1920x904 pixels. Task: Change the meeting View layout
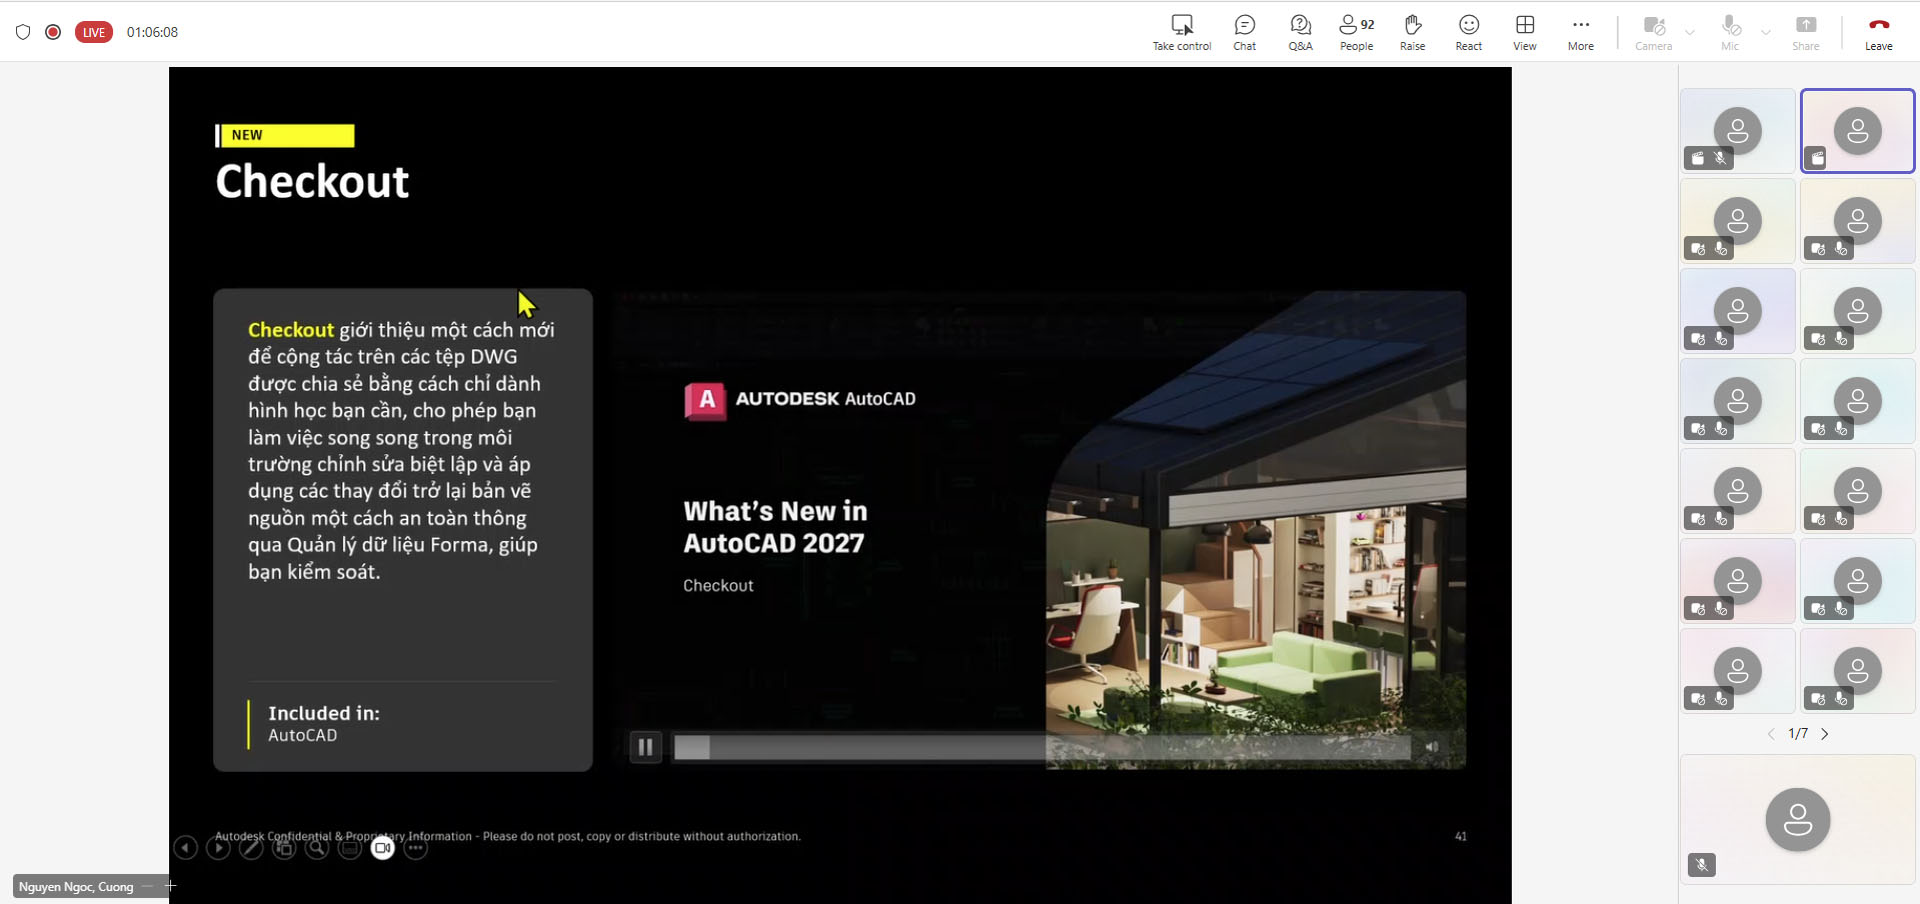(x=1524, y=32)
